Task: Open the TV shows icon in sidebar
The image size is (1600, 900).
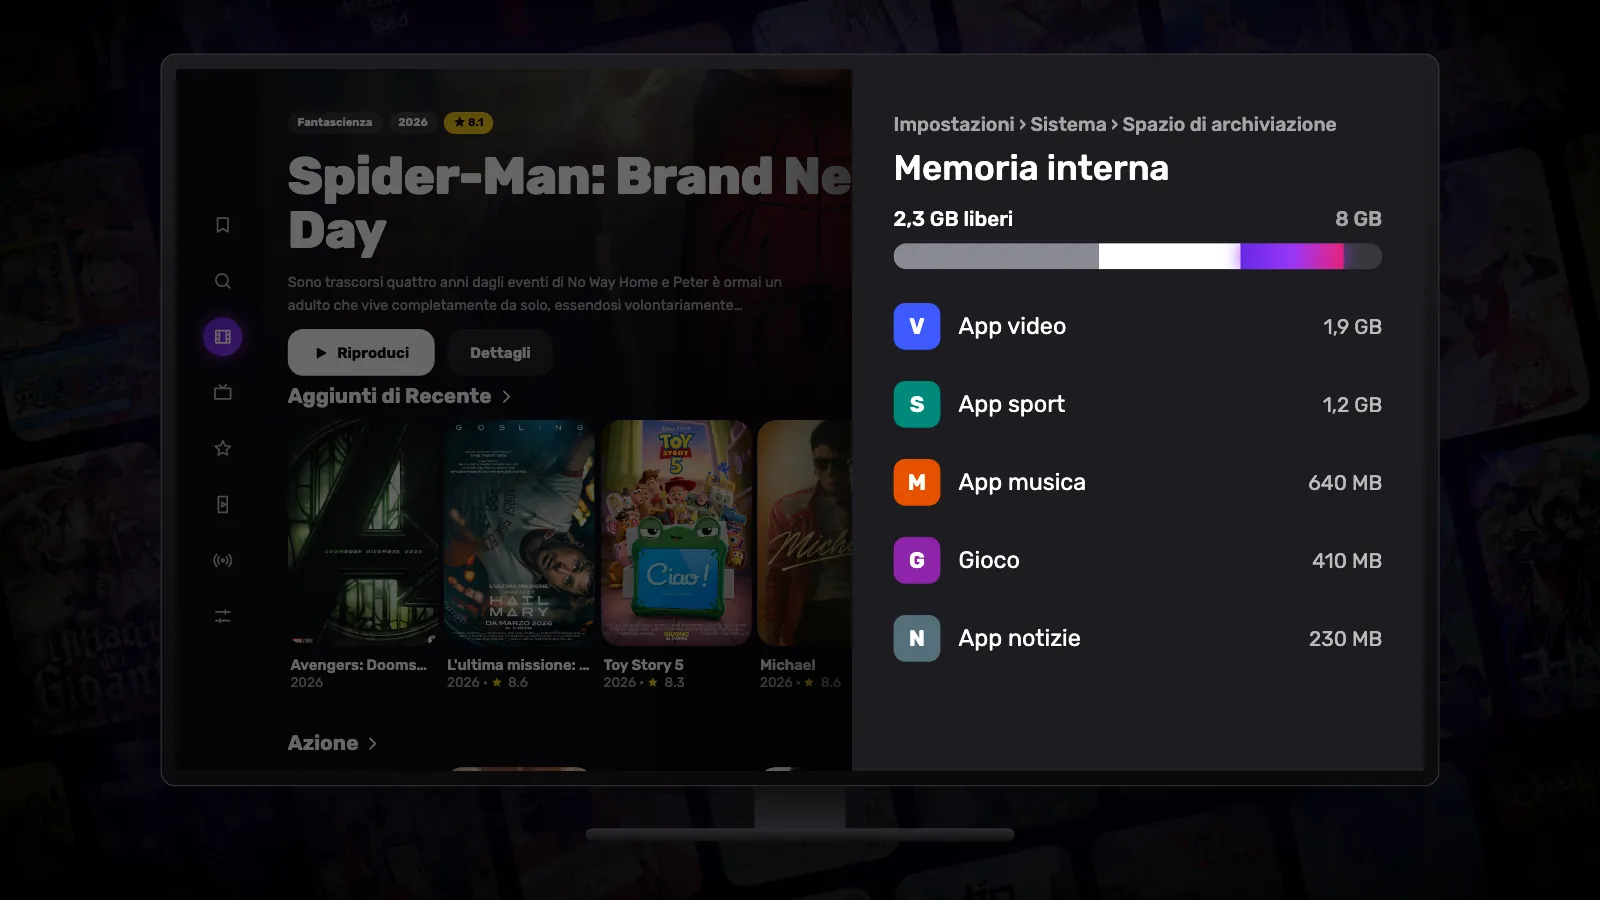Action: 223,392
